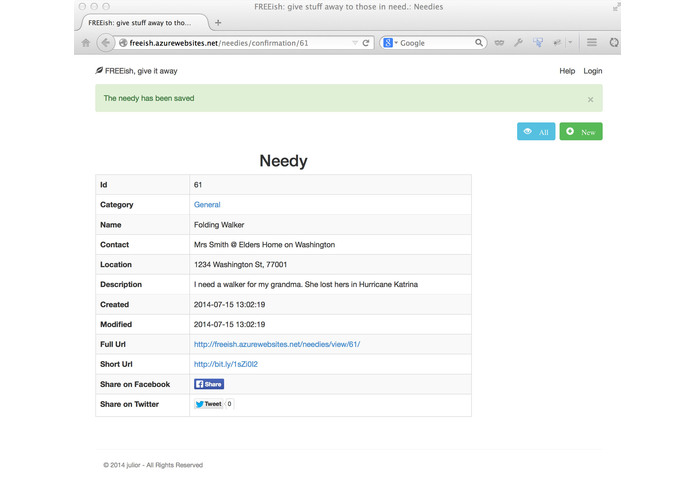Go back with the browser back arrow
This screenshot has height=494, width=695.
pyautogui.click(x=105, y=43)
